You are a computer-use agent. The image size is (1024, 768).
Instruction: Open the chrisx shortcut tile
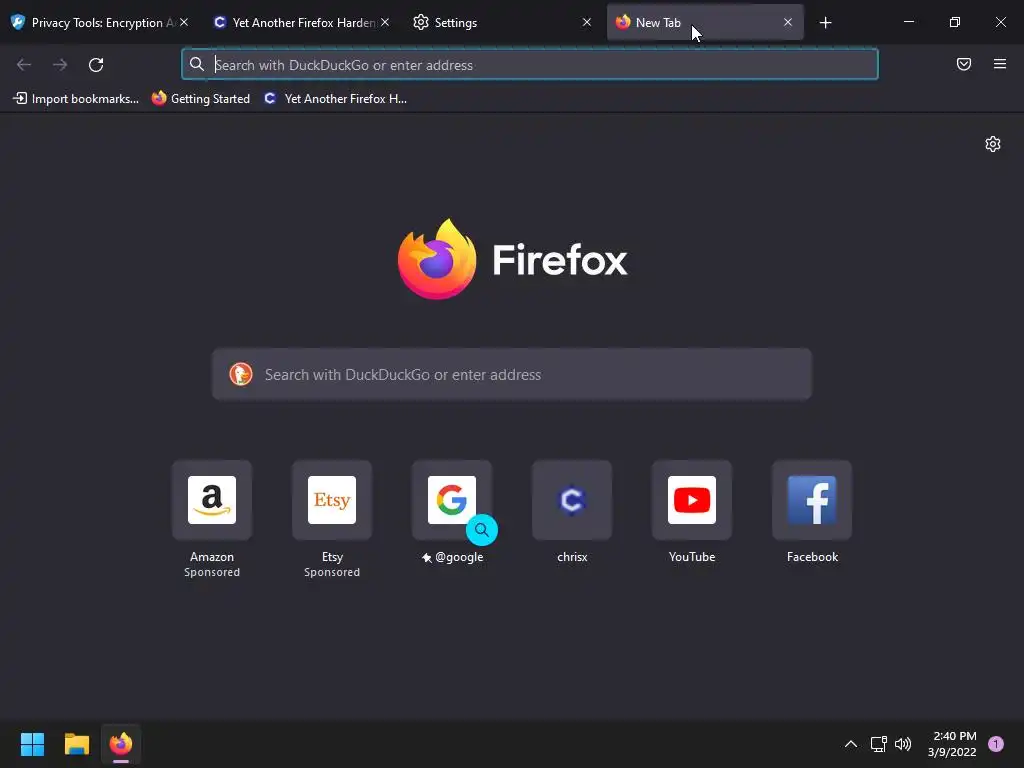[572, 500]
